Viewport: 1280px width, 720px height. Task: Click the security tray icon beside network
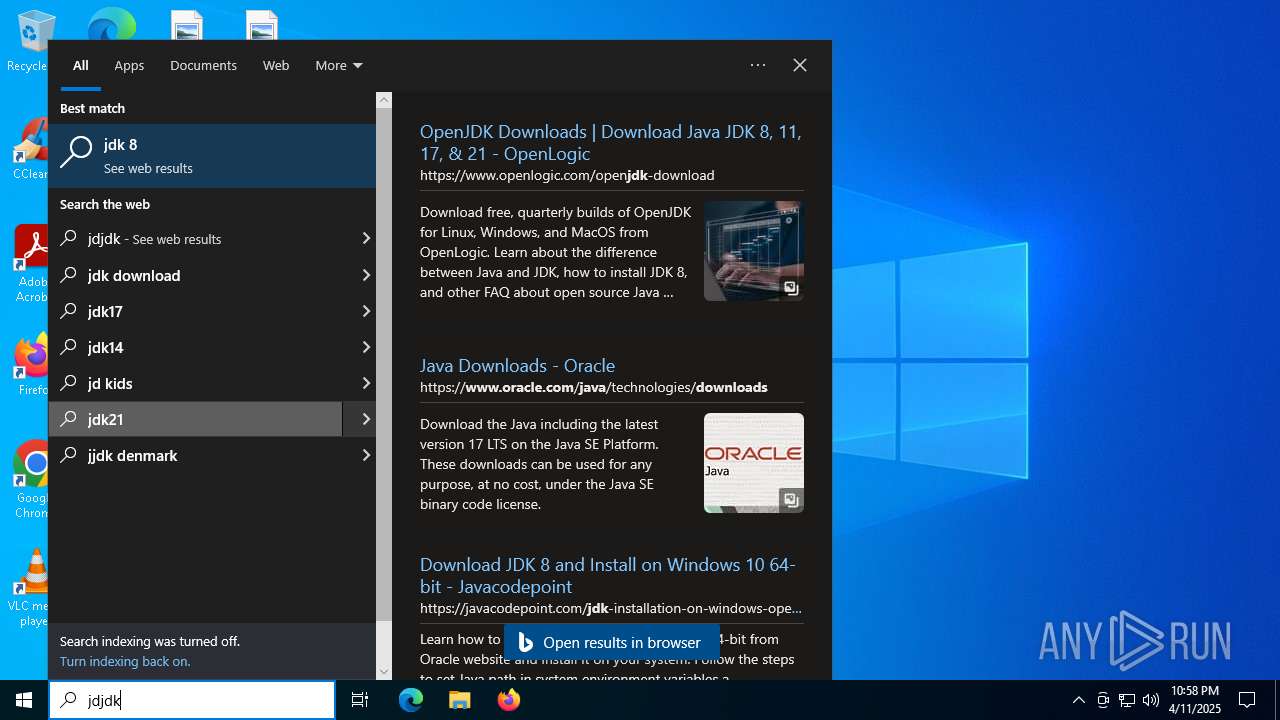1103,700
